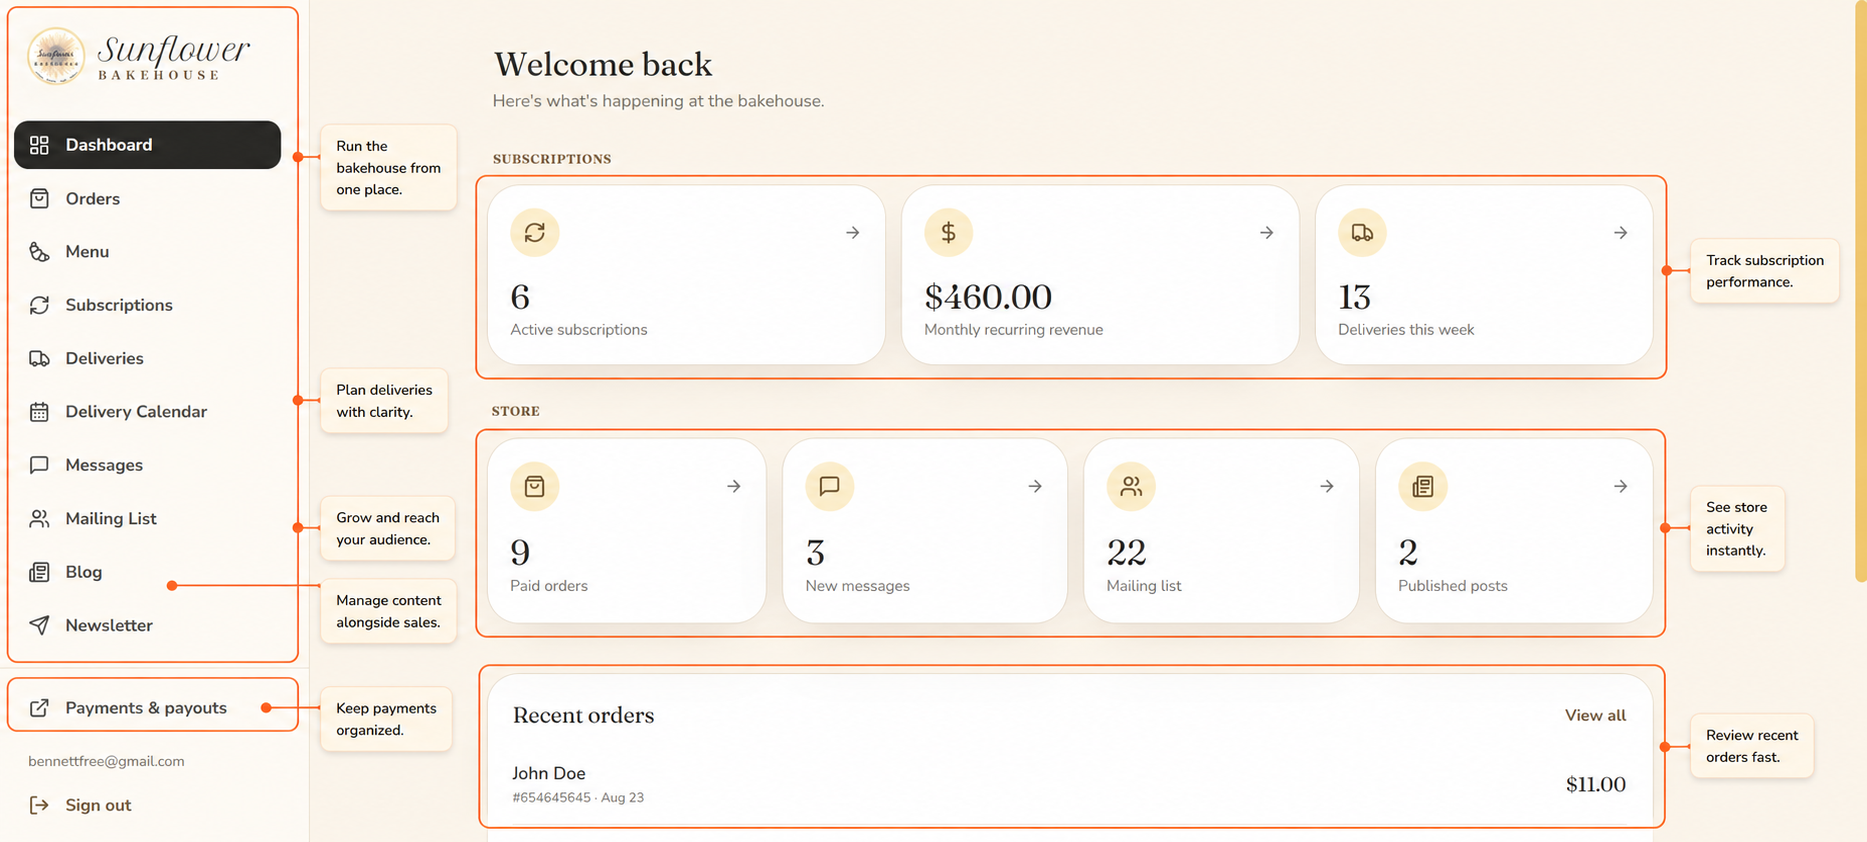
Task: Click the arrow on Deliveries this week card
Action: (x=1621, y=233)
